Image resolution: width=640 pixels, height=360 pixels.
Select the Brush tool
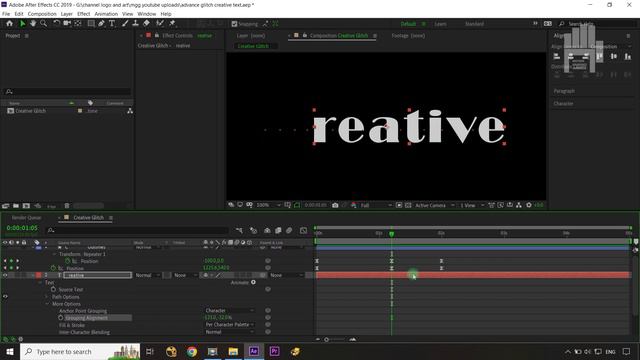click(125, 24)
